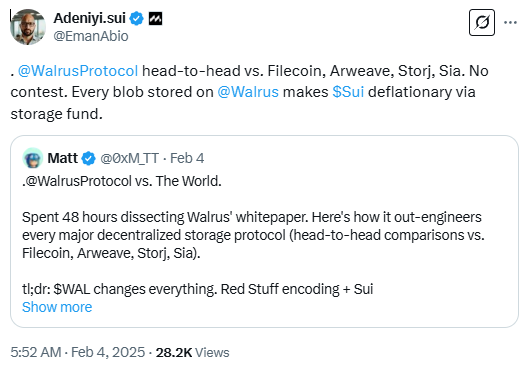Open Matt's display name in the quoted tweet
This screenshot has width=531, height=375.
pyautogui.click(x=63, y=158)
